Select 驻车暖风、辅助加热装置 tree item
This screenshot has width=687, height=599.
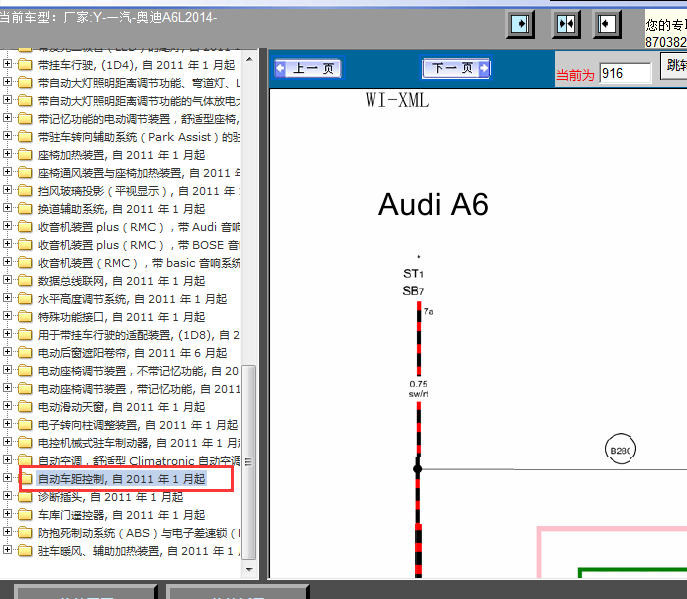click(x=139, y=551)
